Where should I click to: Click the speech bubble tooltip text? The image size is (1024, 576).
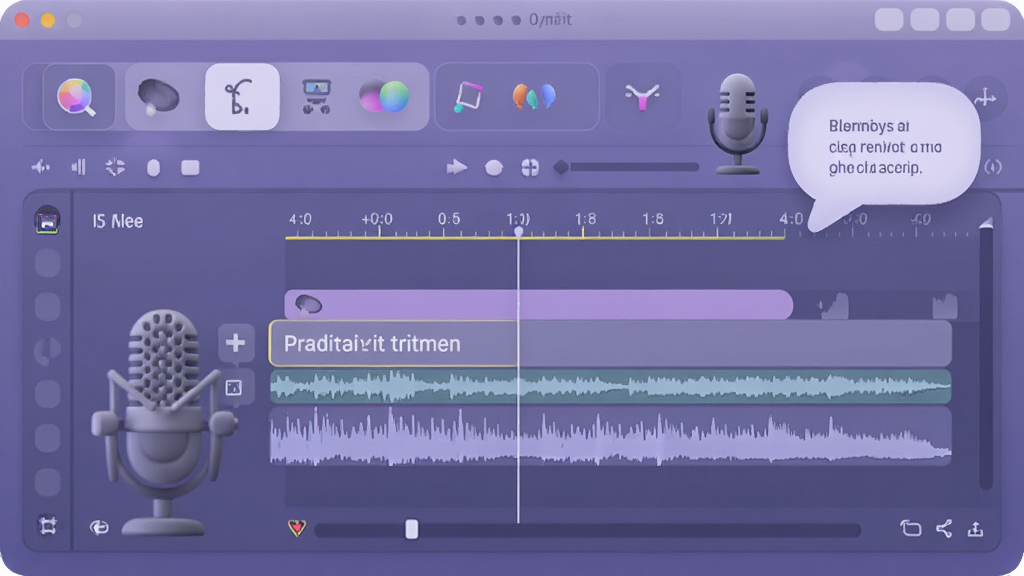click(885, 147)
